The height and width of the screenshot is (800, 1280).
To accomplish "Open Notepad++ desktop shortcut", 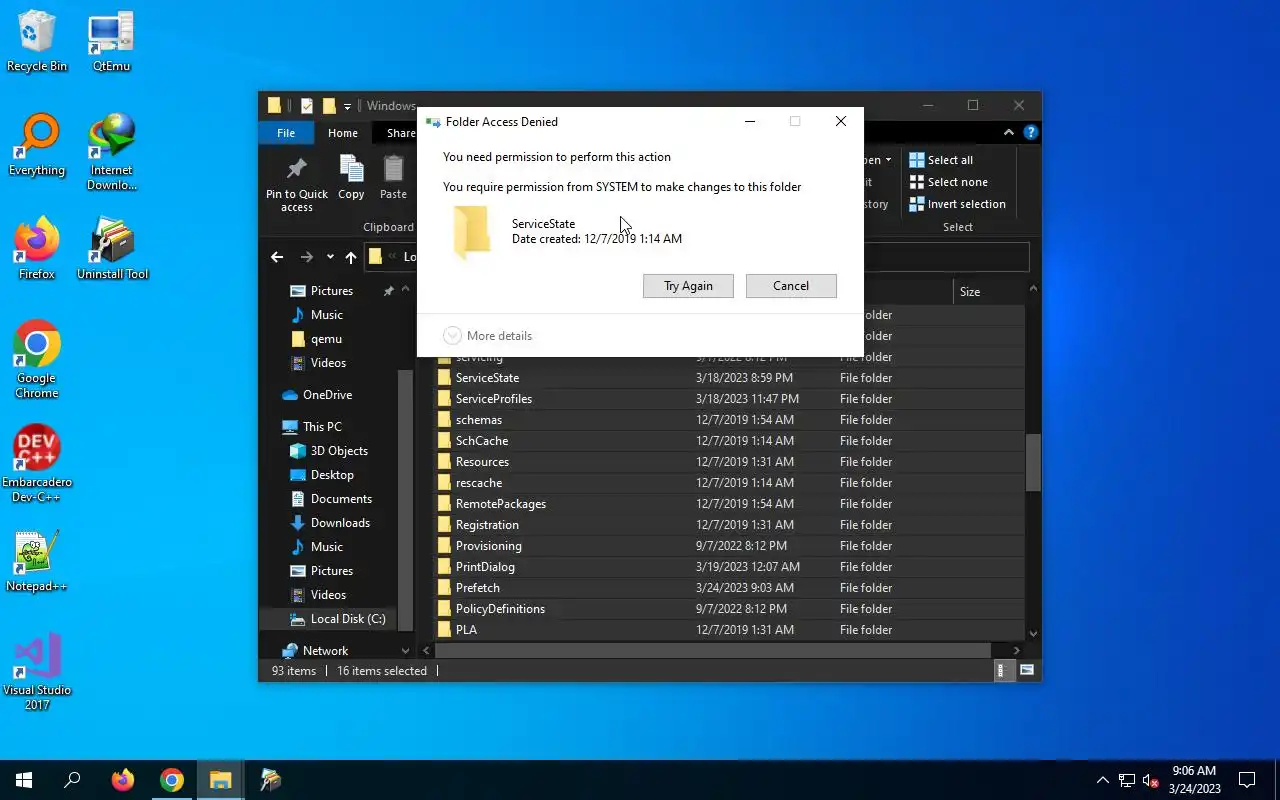I will [x=37, y=562].
